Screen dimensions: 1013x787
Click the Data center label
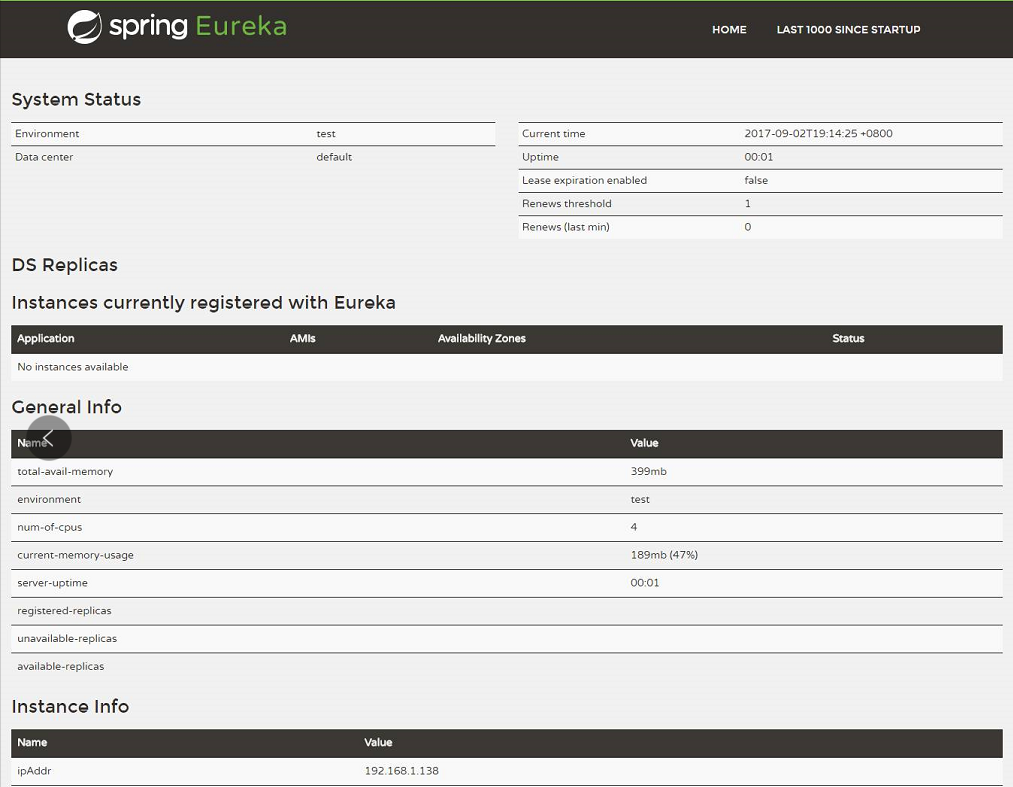(44, 157)
